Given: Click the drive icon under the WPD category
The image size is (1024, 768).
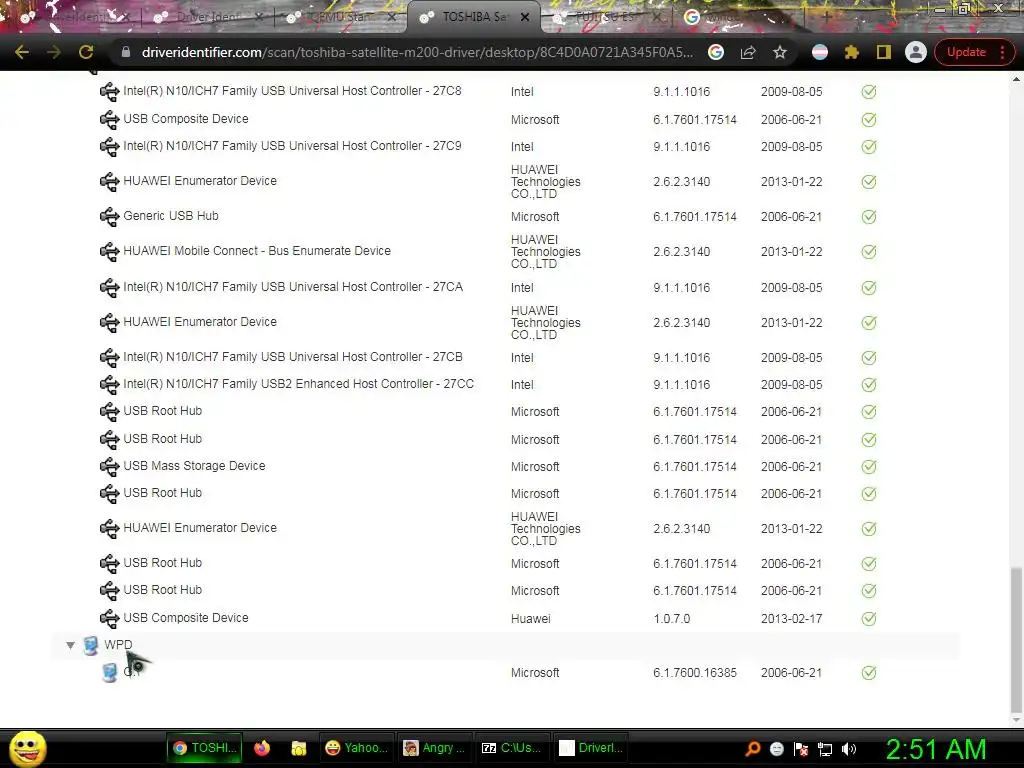Looking at the screenshot, I should click(x=110, y=673).
